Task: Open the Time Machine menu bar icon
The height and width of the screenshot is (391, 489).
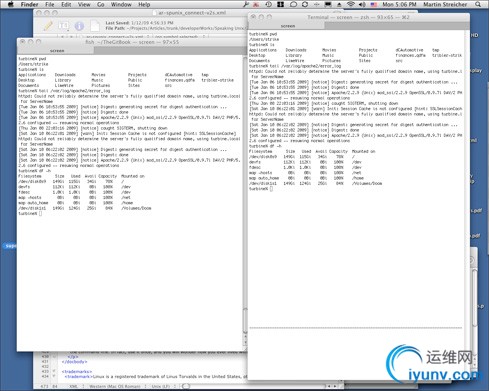Action: [x=268, y=4]
